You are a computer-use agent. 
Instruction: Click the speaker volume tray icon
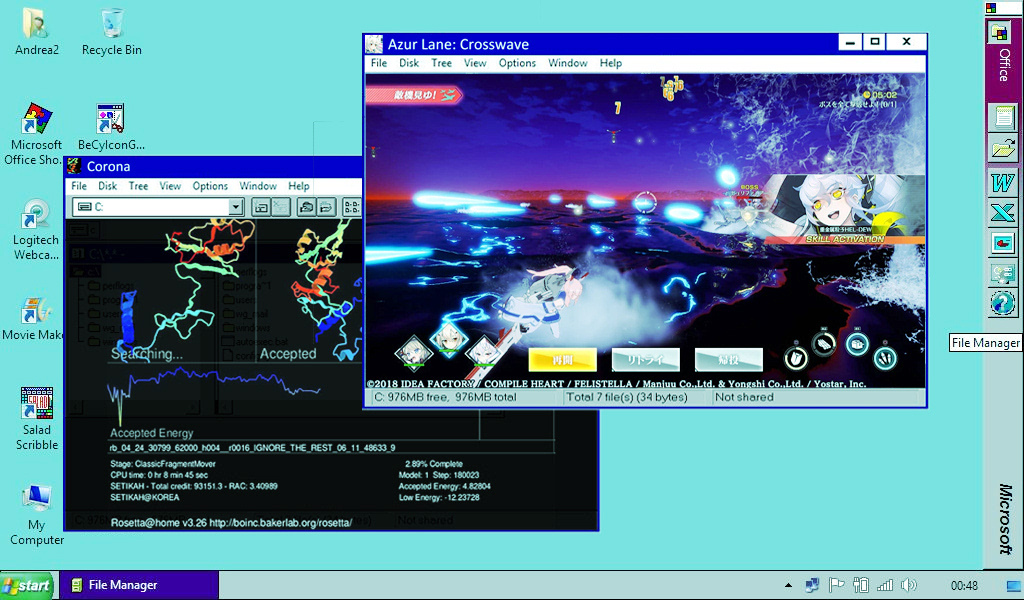coord(908,585)
